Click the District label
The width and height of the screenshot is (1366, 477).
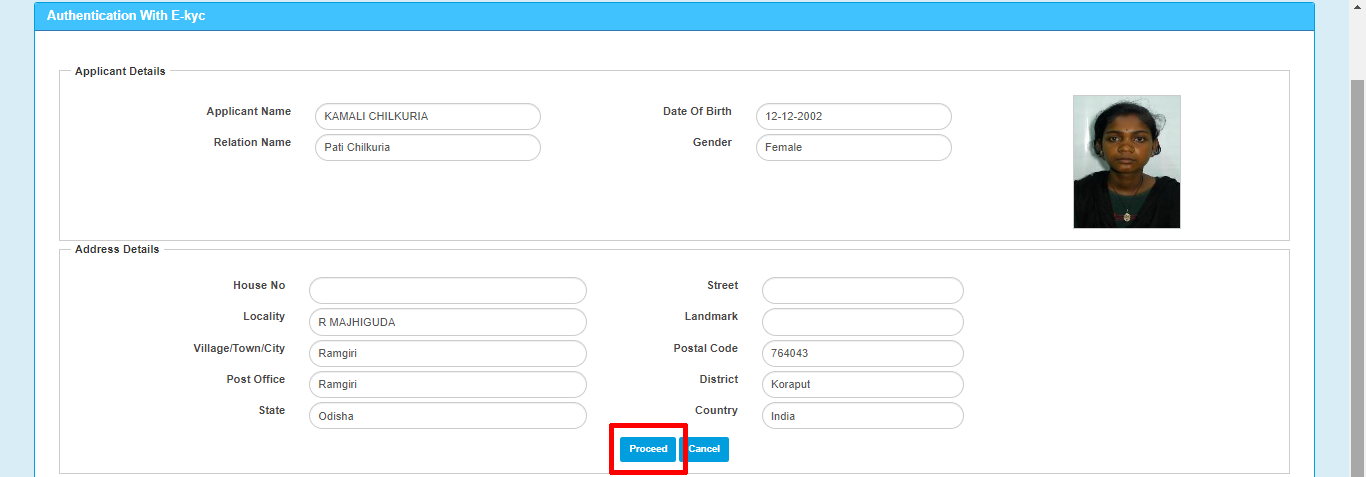[719, 379]
